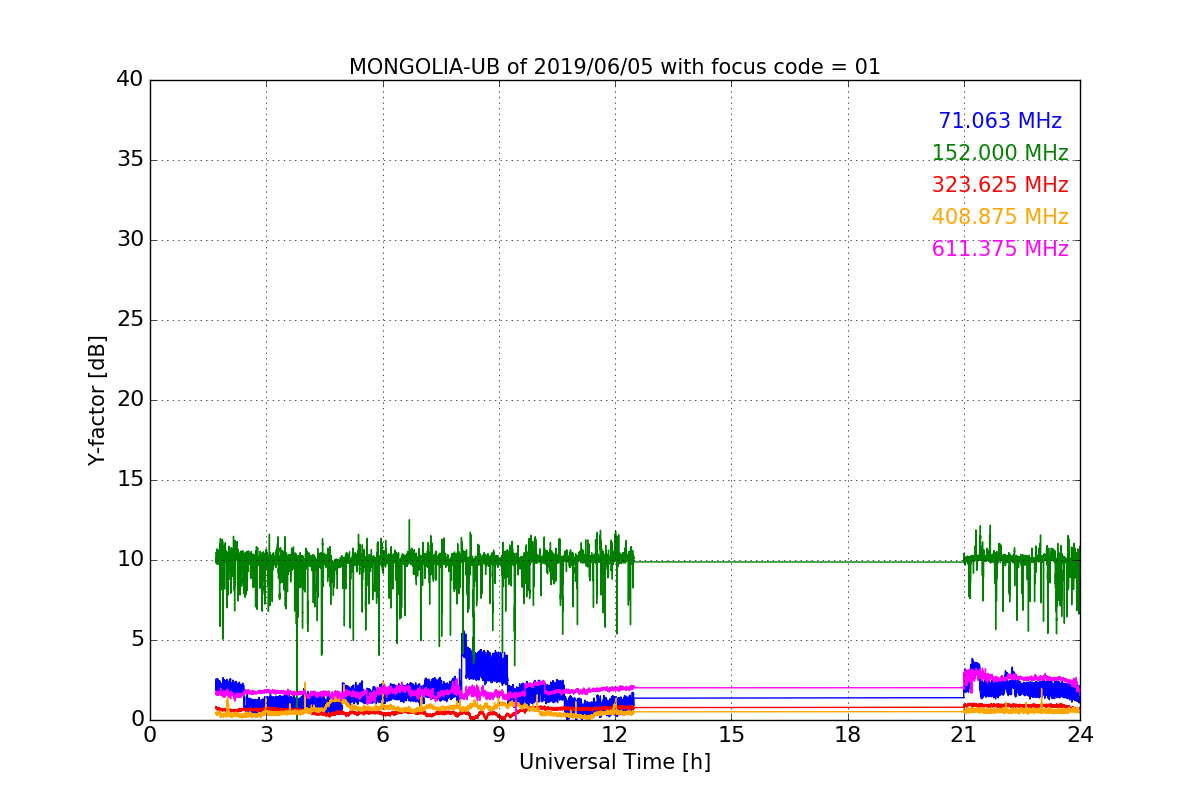Select the 323.625 MHz legend label

pos(1000,185)
